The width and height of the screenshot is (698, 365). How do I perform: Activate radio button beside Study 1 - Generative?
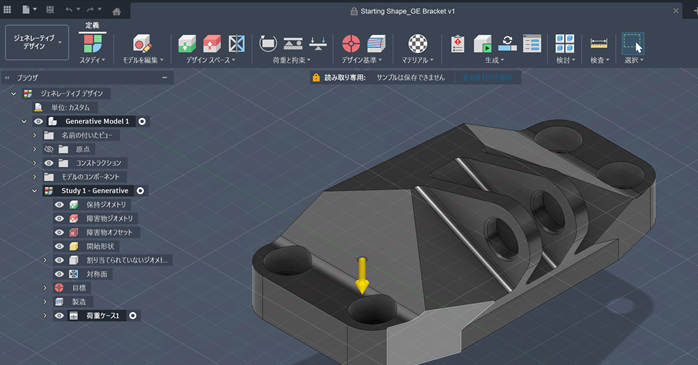tap(140, 191)
